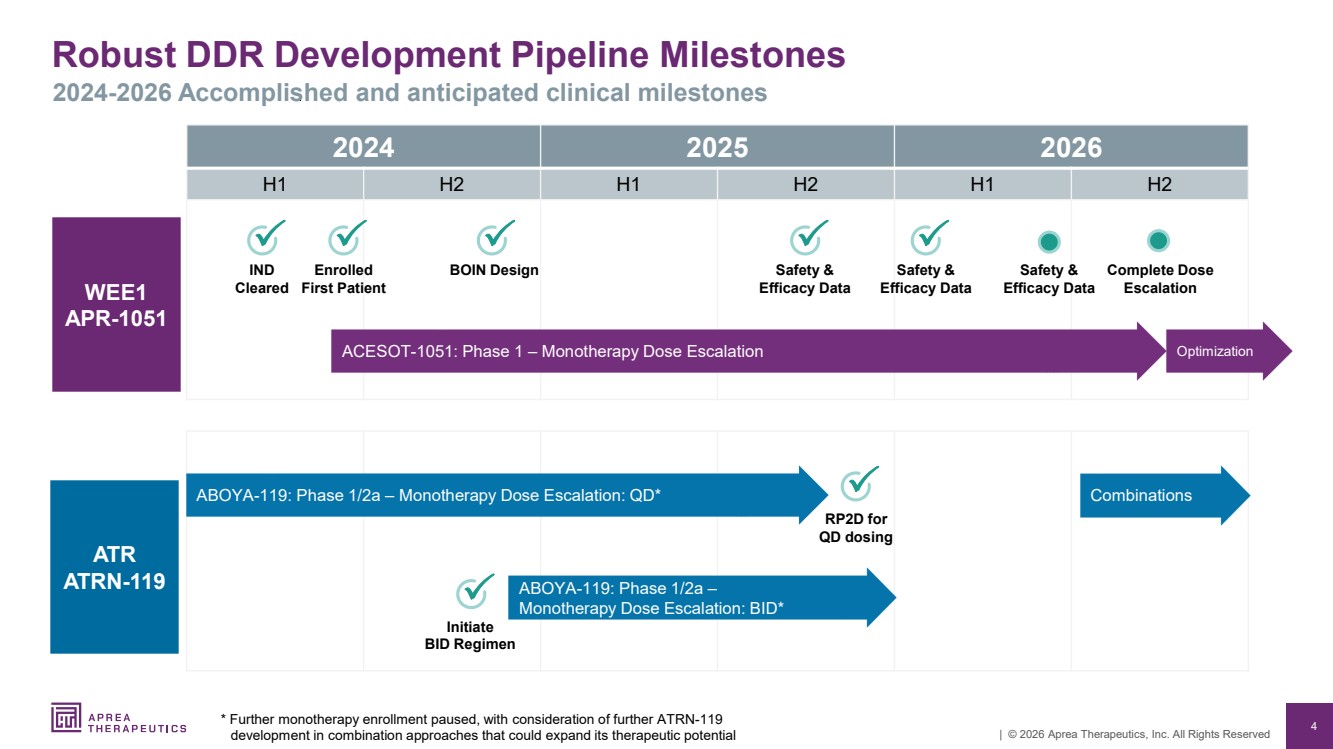Click the Safety & Efficacy checkmark under 2026 H1
This screenshot has height=749, width=1333.
(x=927, y=240)
